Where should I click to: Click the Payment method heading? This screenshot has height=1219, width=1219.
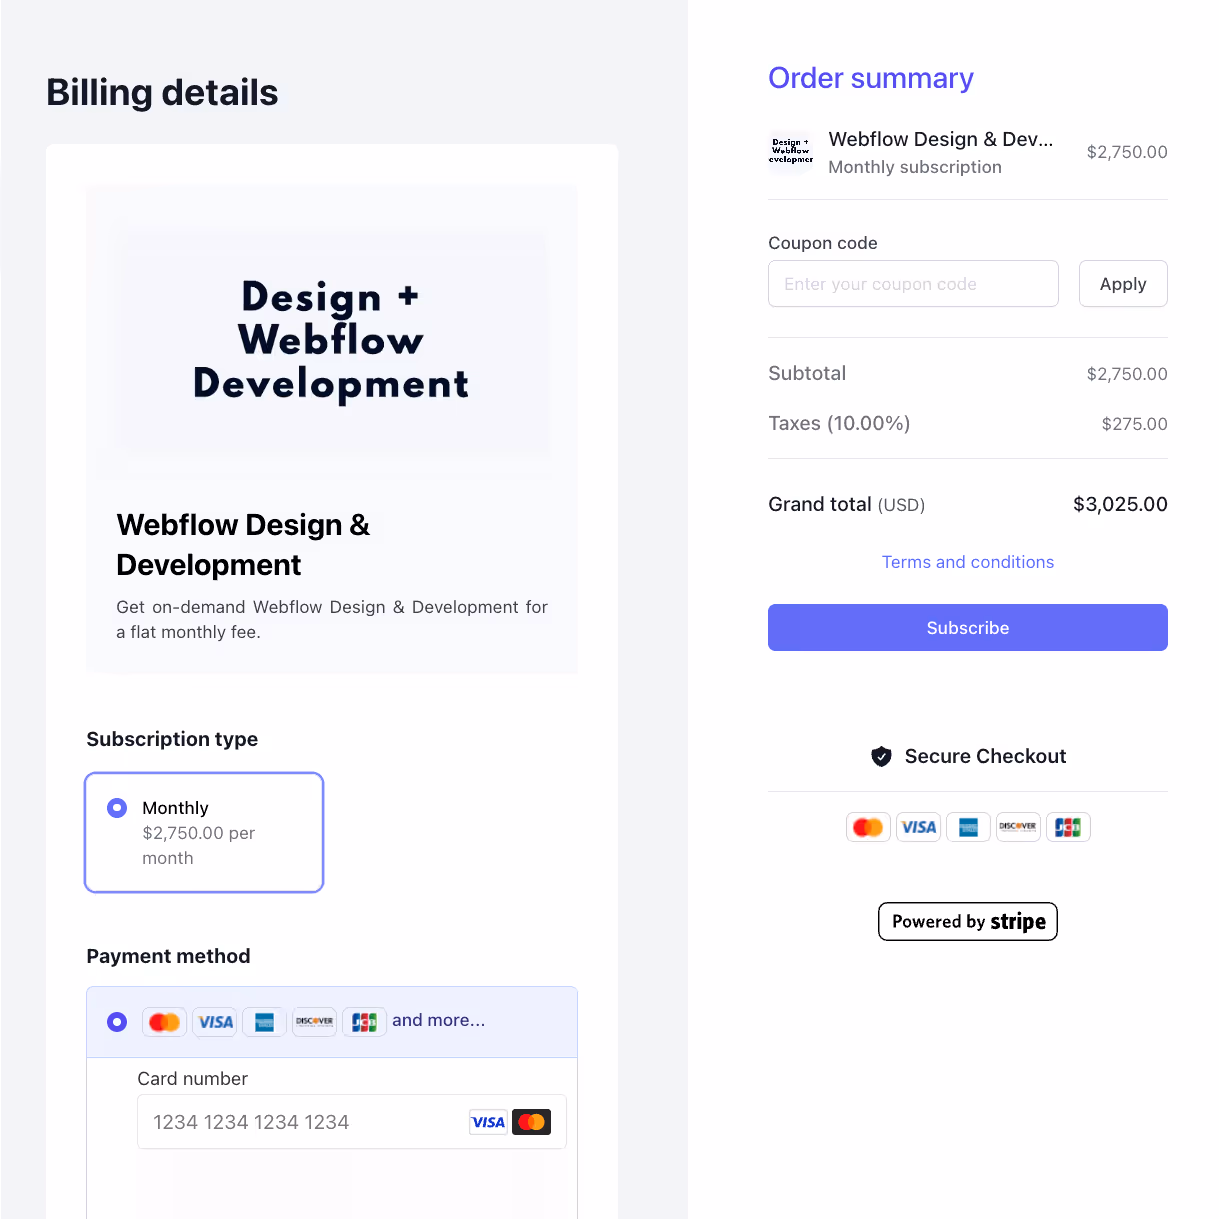pos(168,956)
